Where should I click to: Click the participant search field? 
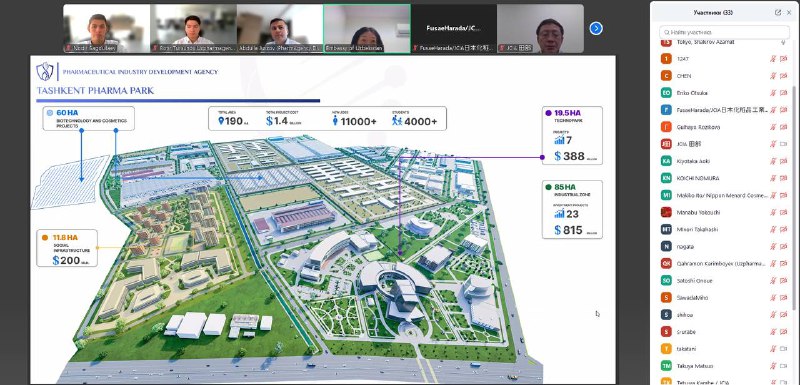724,32
